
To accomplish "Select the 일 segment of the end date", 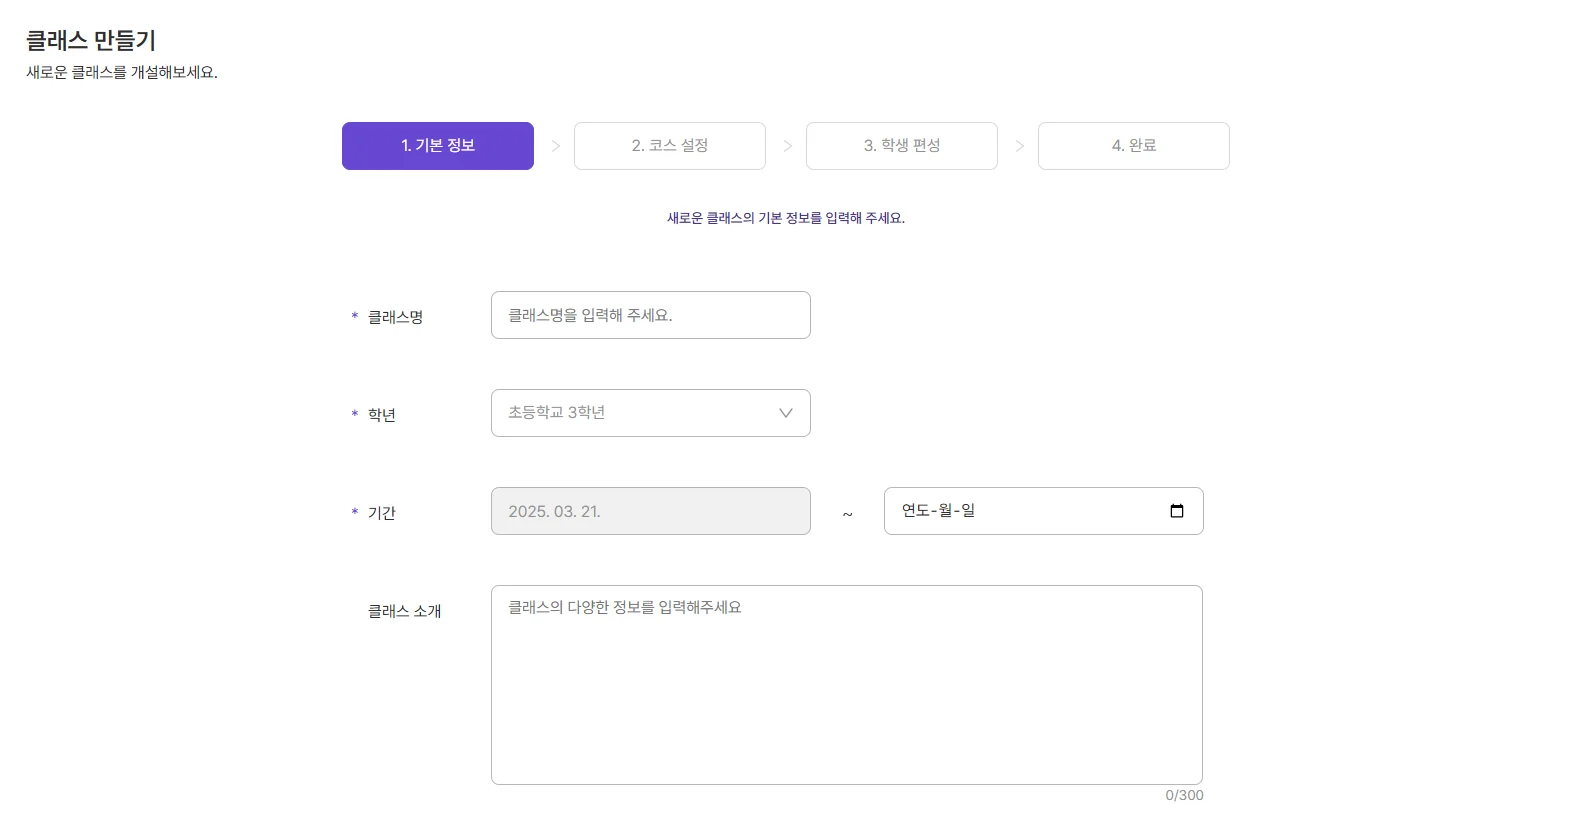I will pos(968,511).
